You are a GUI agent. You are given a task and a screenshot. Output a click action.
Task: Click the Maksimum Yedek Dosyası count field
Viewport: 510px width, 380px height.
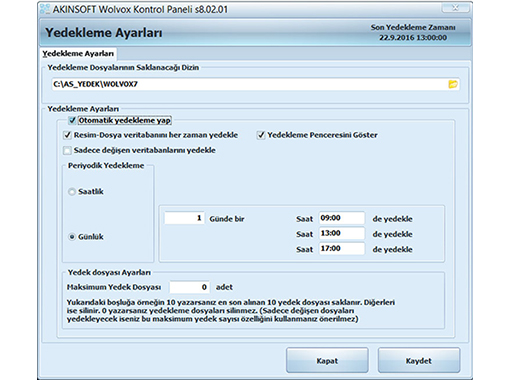pyautogui.click(x=190, y=287)
